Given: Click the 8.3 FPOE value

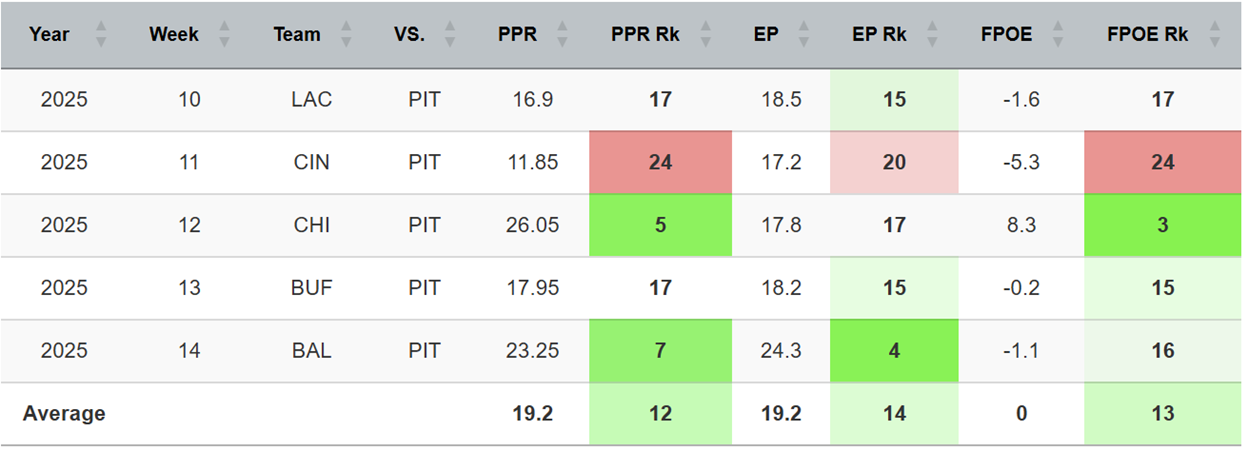Looking at the screenshot, I should (1020, 225).
